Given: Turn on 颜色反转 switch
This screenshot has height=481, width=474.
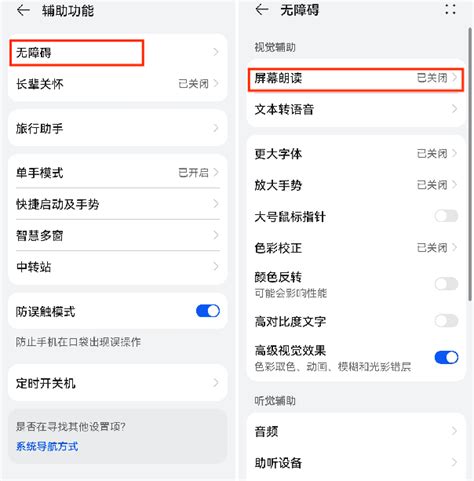Looking at the screenshot, I should click(446, 284).
